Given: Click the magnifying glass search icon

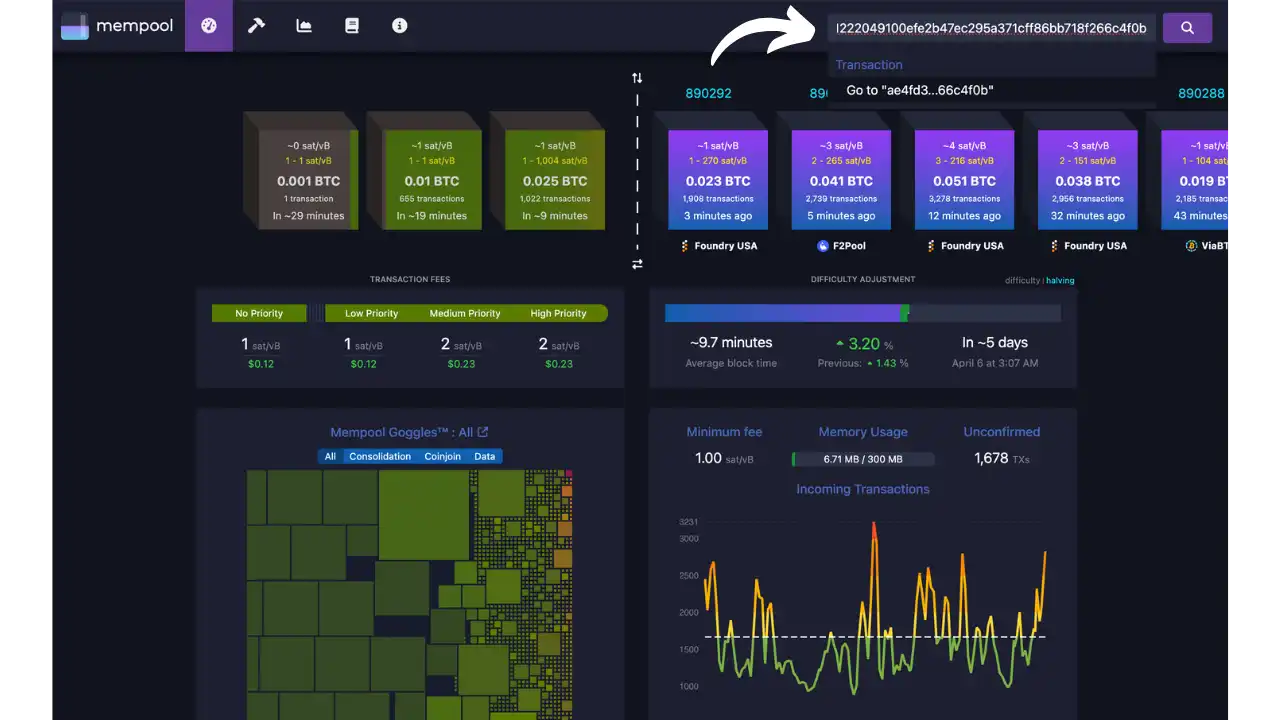Looking at the screenshot, I should [x=1187, y=27].
